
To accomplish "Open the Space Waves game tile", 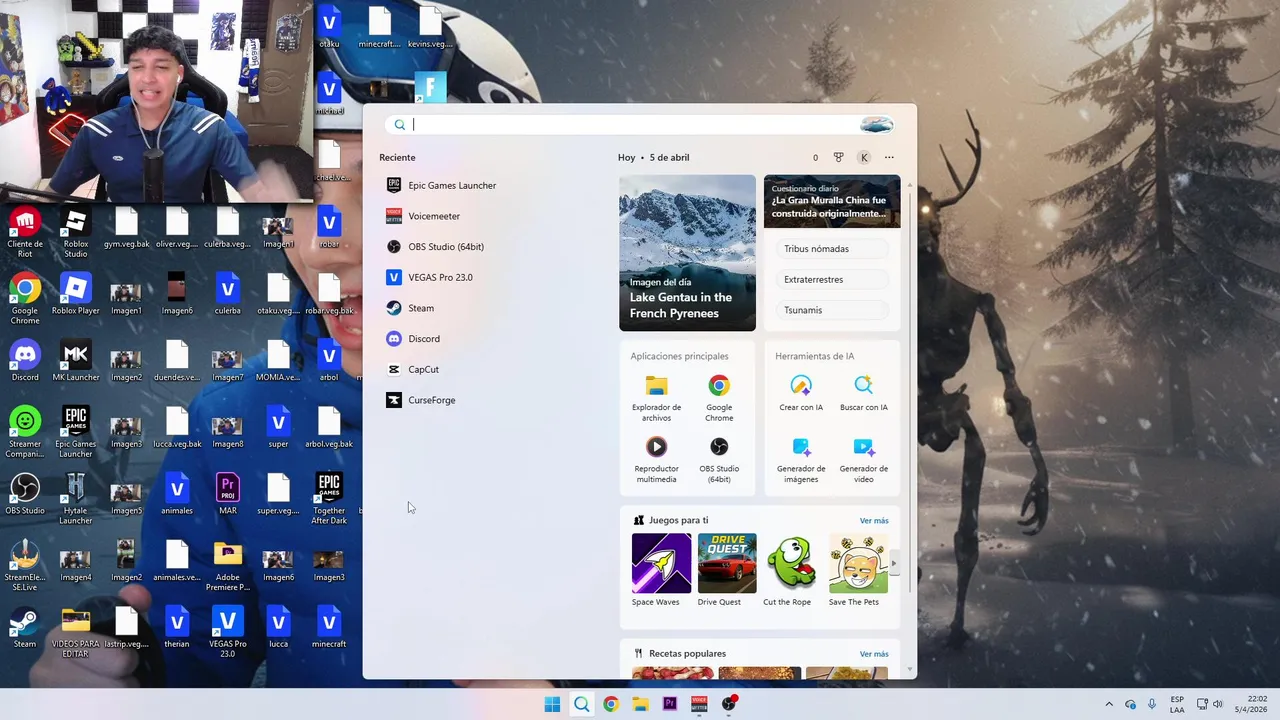I will (x=660, y=570).
